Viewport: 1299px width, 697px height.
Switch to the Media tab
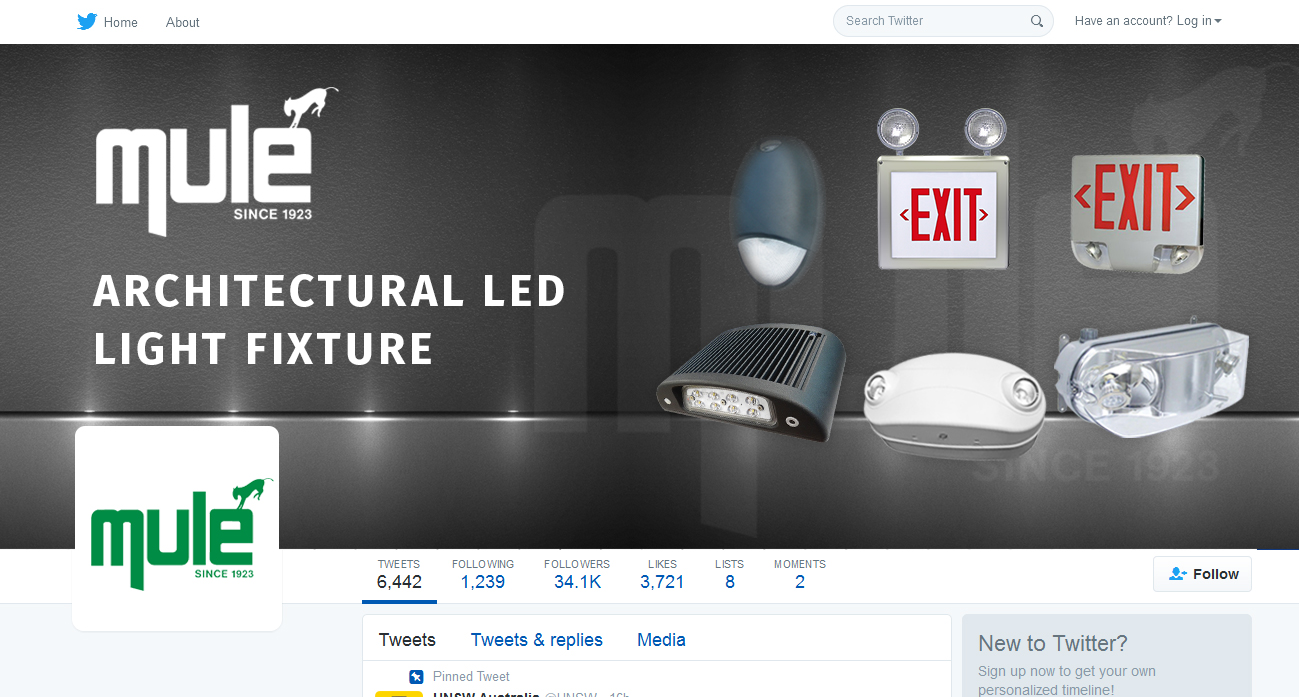(661, 640)
